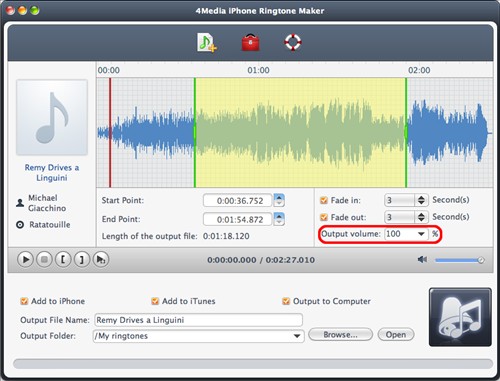Toggle the Fade in checkbox
The width and height of the screenshot is (500, 381).
(323, 200)
